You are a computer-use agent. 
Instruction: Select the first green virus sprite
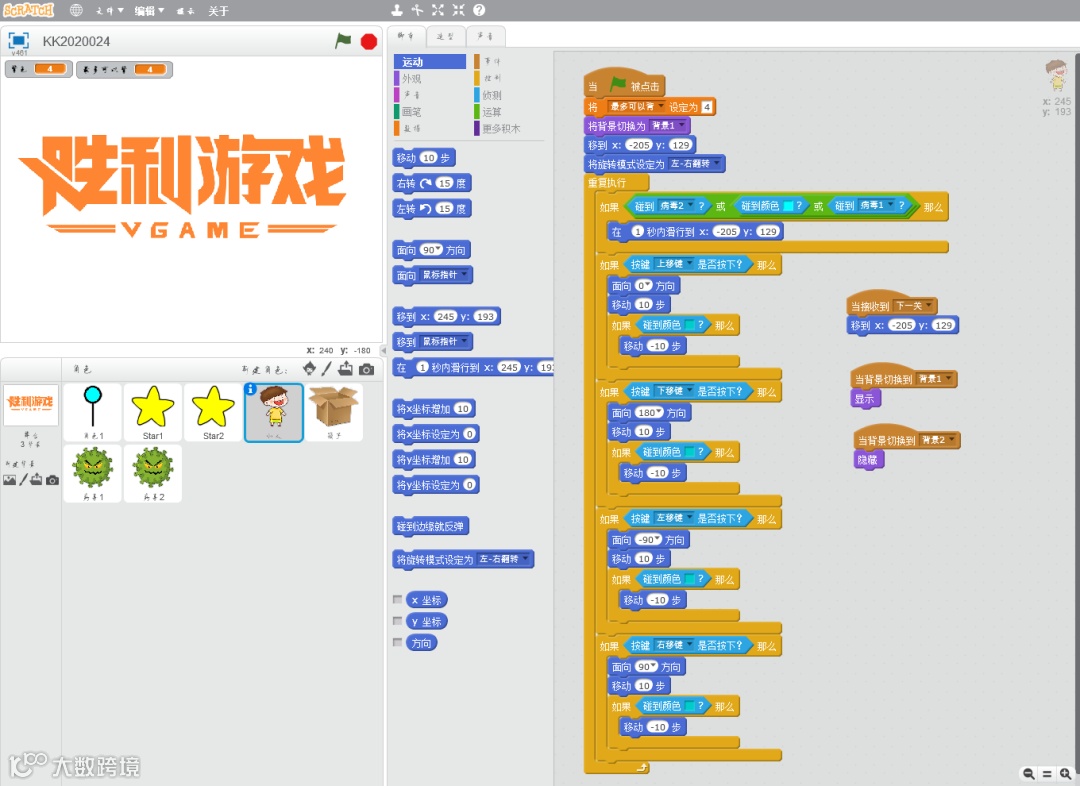(93, 473)
